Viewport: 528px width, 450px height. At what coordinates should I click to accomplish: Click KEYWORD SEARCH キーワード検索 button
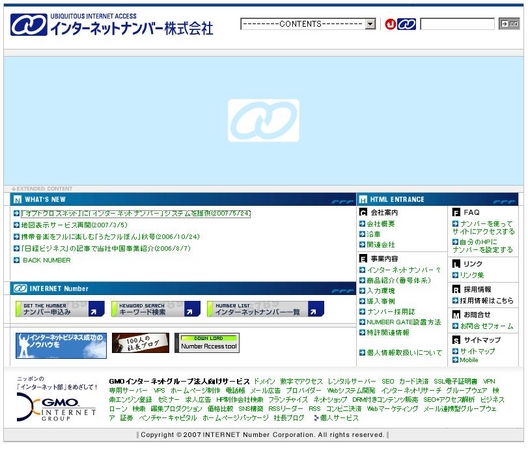tap(156, 309)
